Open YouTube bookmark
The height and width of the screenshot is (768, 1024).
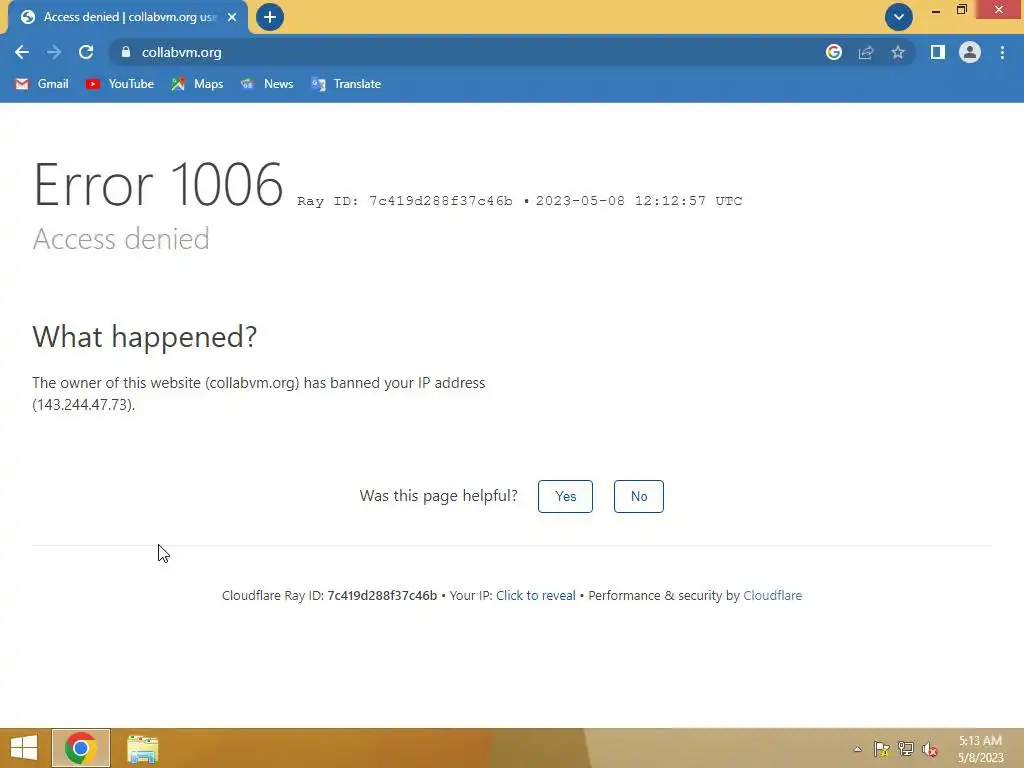120,84
